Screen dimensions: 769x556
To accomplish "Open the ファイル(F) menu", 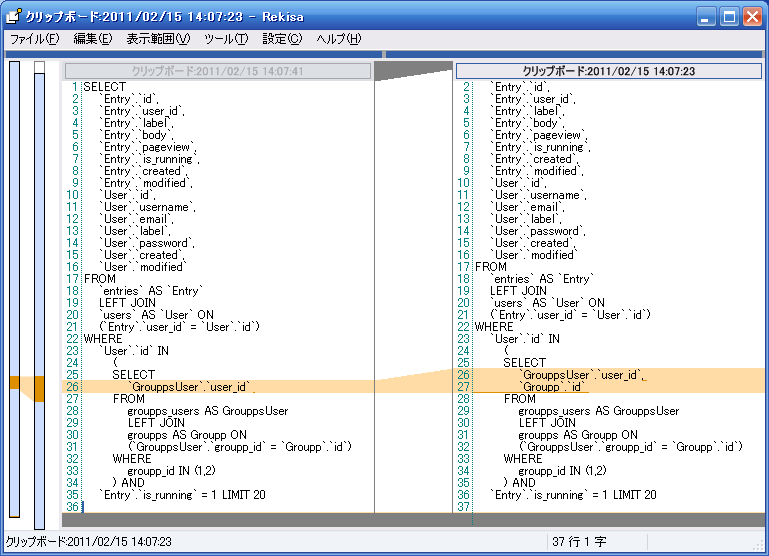I will (34, 39).
